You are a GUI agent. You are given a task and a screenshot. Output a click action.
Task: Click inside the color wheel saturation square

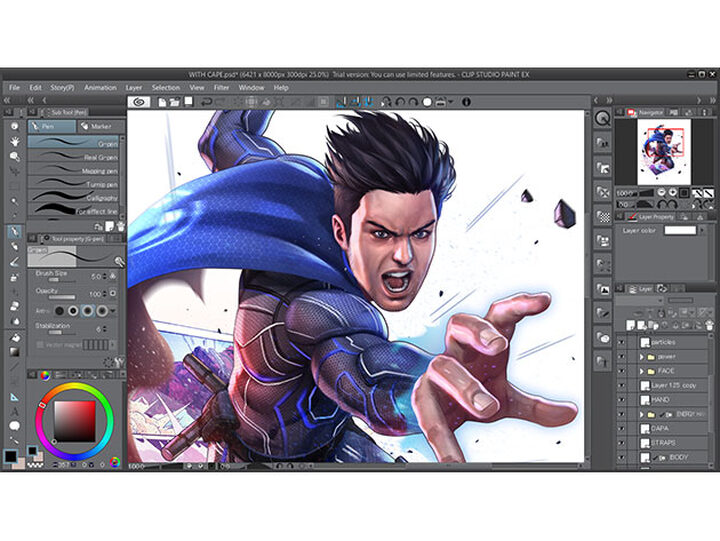pyautogui.click(x=75, y=421)
